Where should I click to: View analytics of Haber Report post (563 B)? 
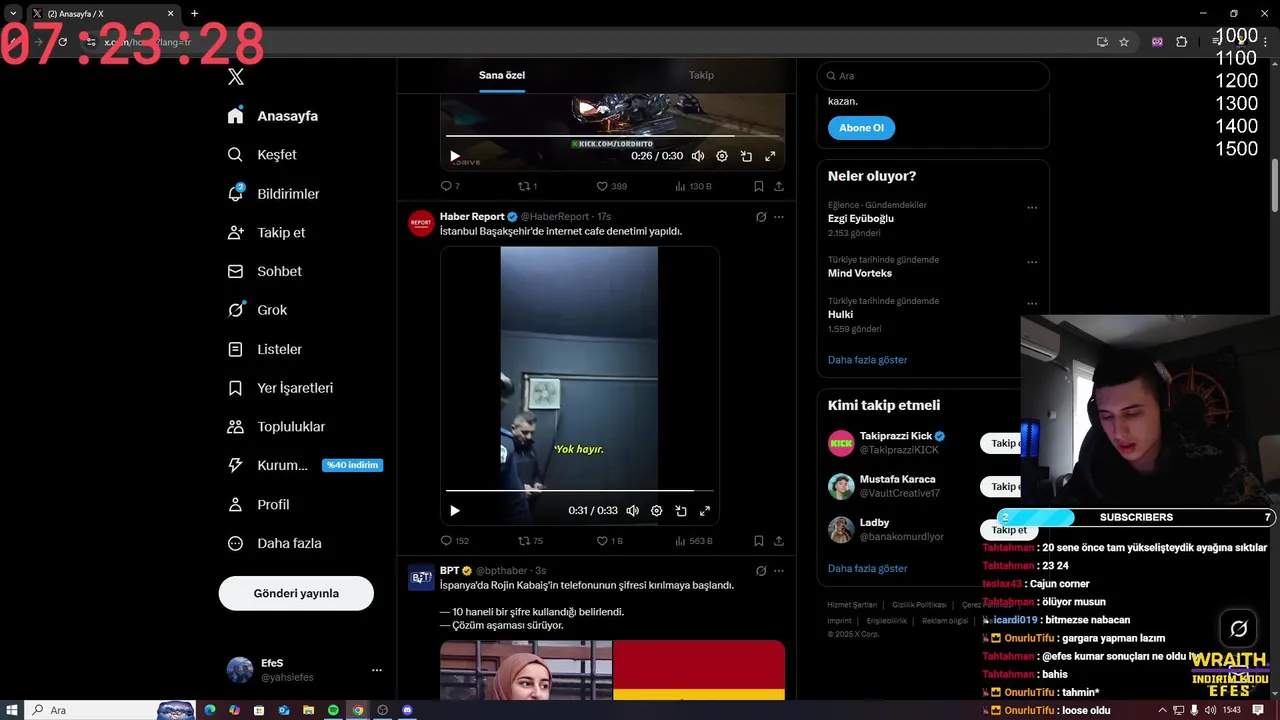694,541
